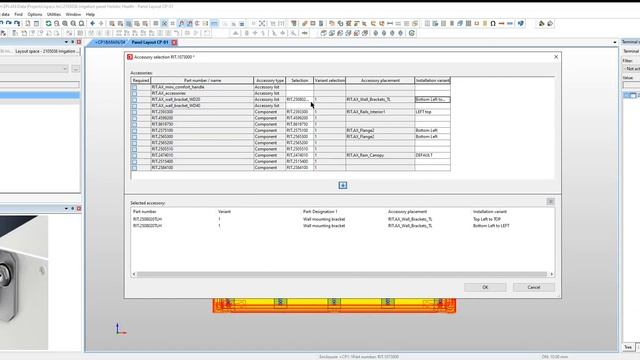640x360 pixels.
Task: Click the paint bucket icon left of far right
Action: coord(542,24)
